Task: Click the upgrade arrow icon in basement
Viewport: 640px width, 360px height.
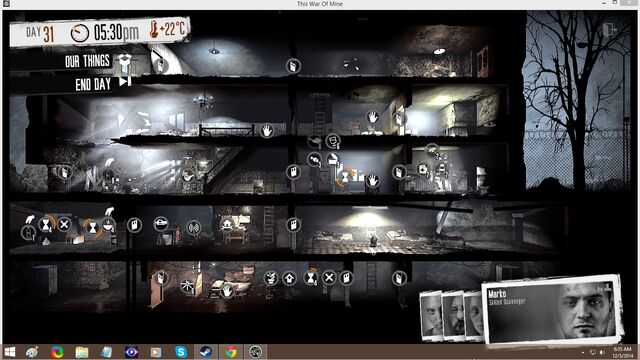Action: click(x=289, y=278)
